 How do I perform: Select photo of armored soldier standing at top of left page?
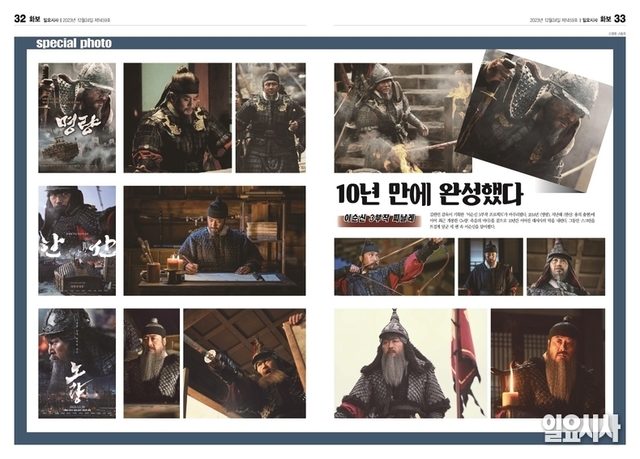pyautogui.click(x=271, y=118)
